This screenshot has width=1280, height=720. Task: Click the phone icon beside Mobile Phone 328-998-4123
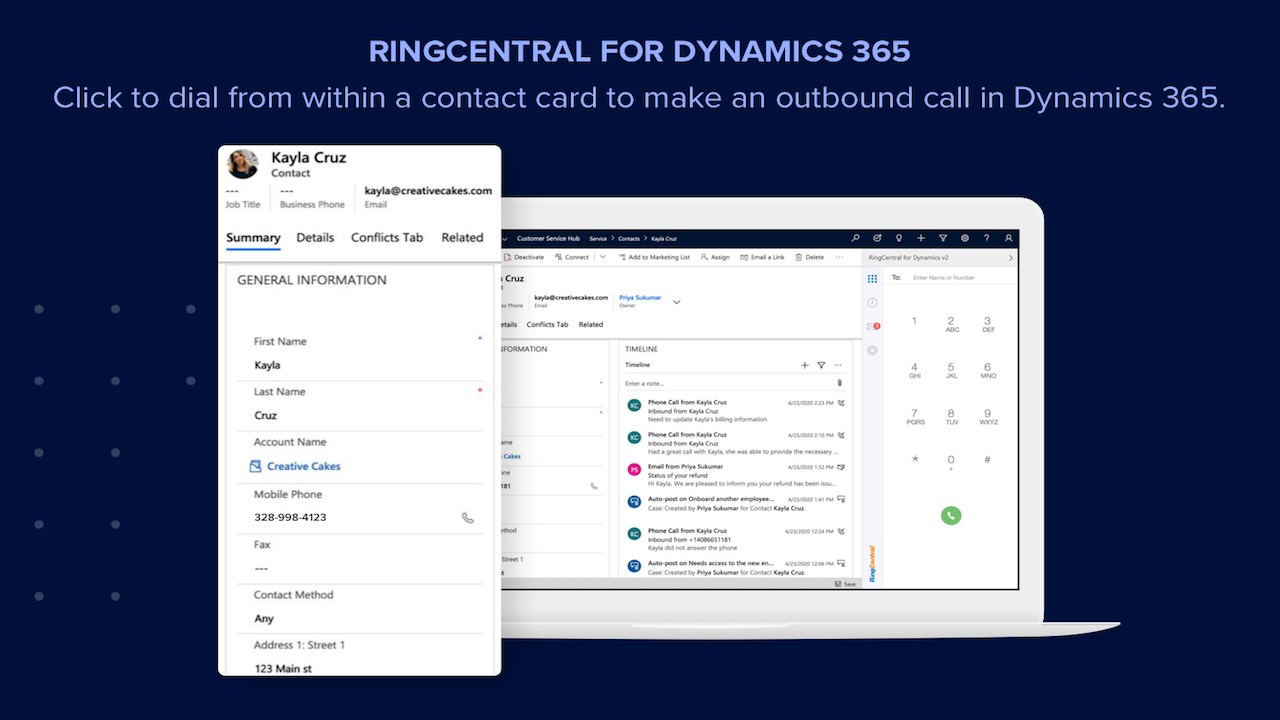coord(467,518)
